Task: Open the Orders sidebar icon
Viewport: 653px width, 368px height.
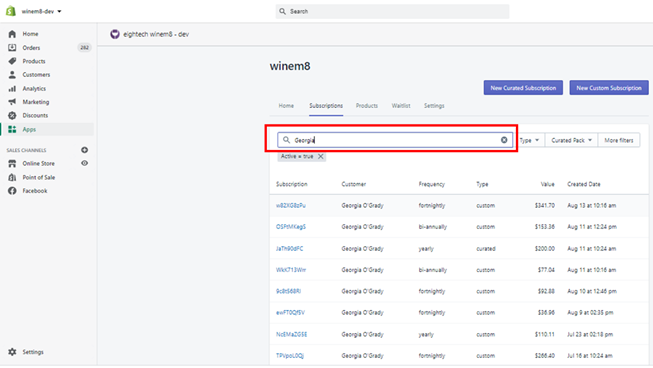Action: pyautogui.click(x=12, y=47)
